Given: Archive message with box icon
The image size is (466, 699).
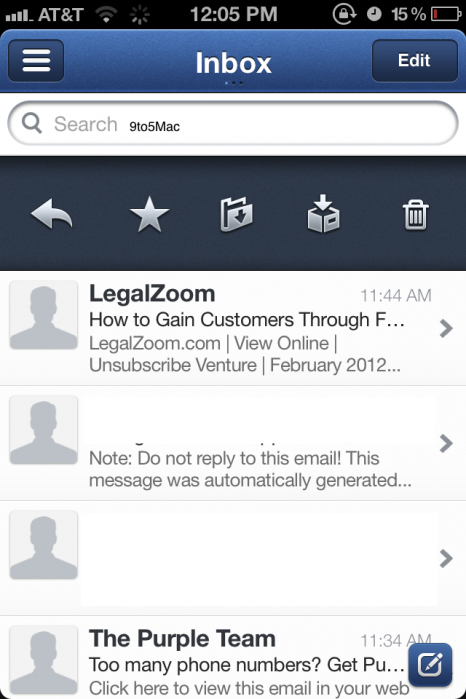Looking at the screenshot, I should click(323, 214).
